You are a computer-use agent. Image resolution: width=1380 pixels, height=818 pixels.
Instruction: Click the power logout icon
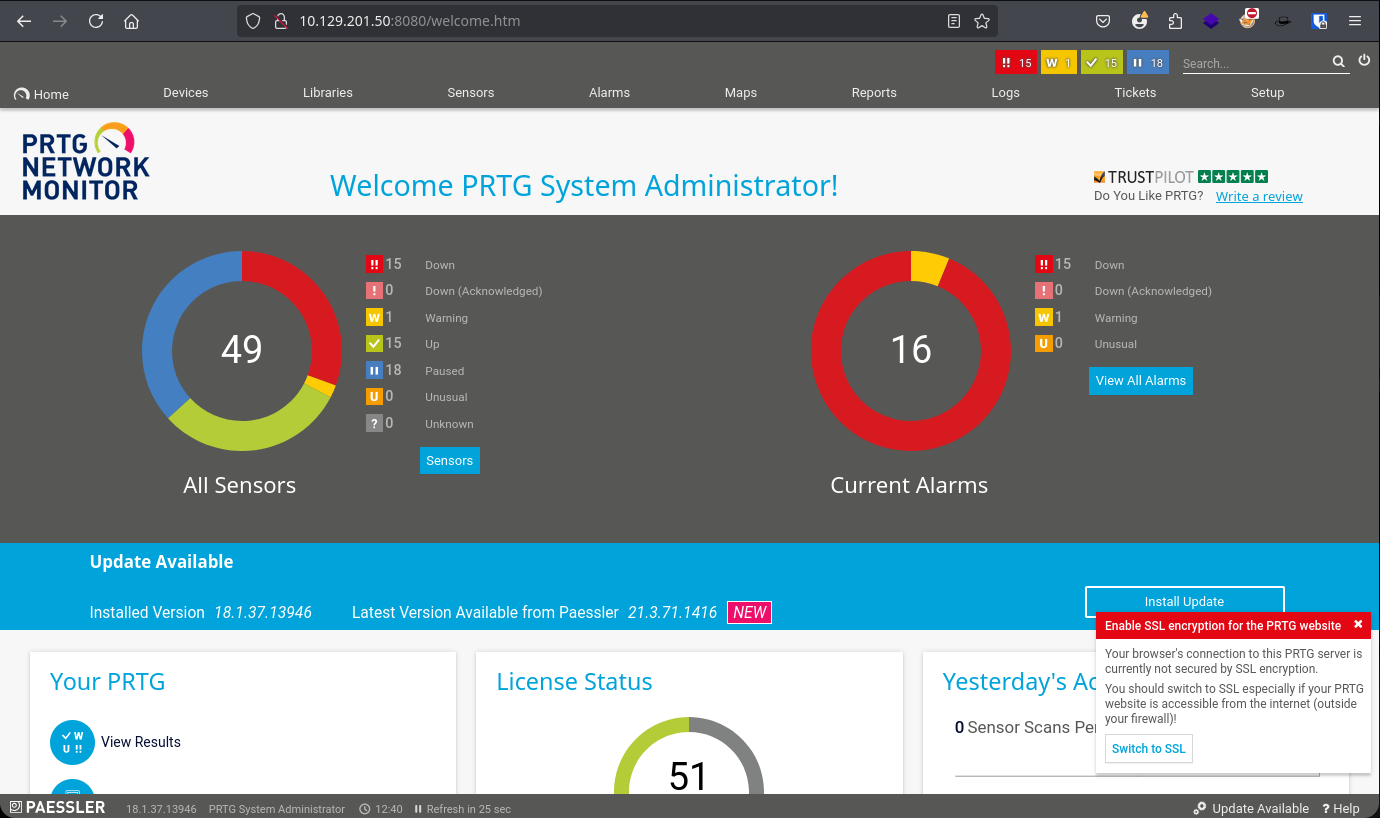pos(1364,61)
